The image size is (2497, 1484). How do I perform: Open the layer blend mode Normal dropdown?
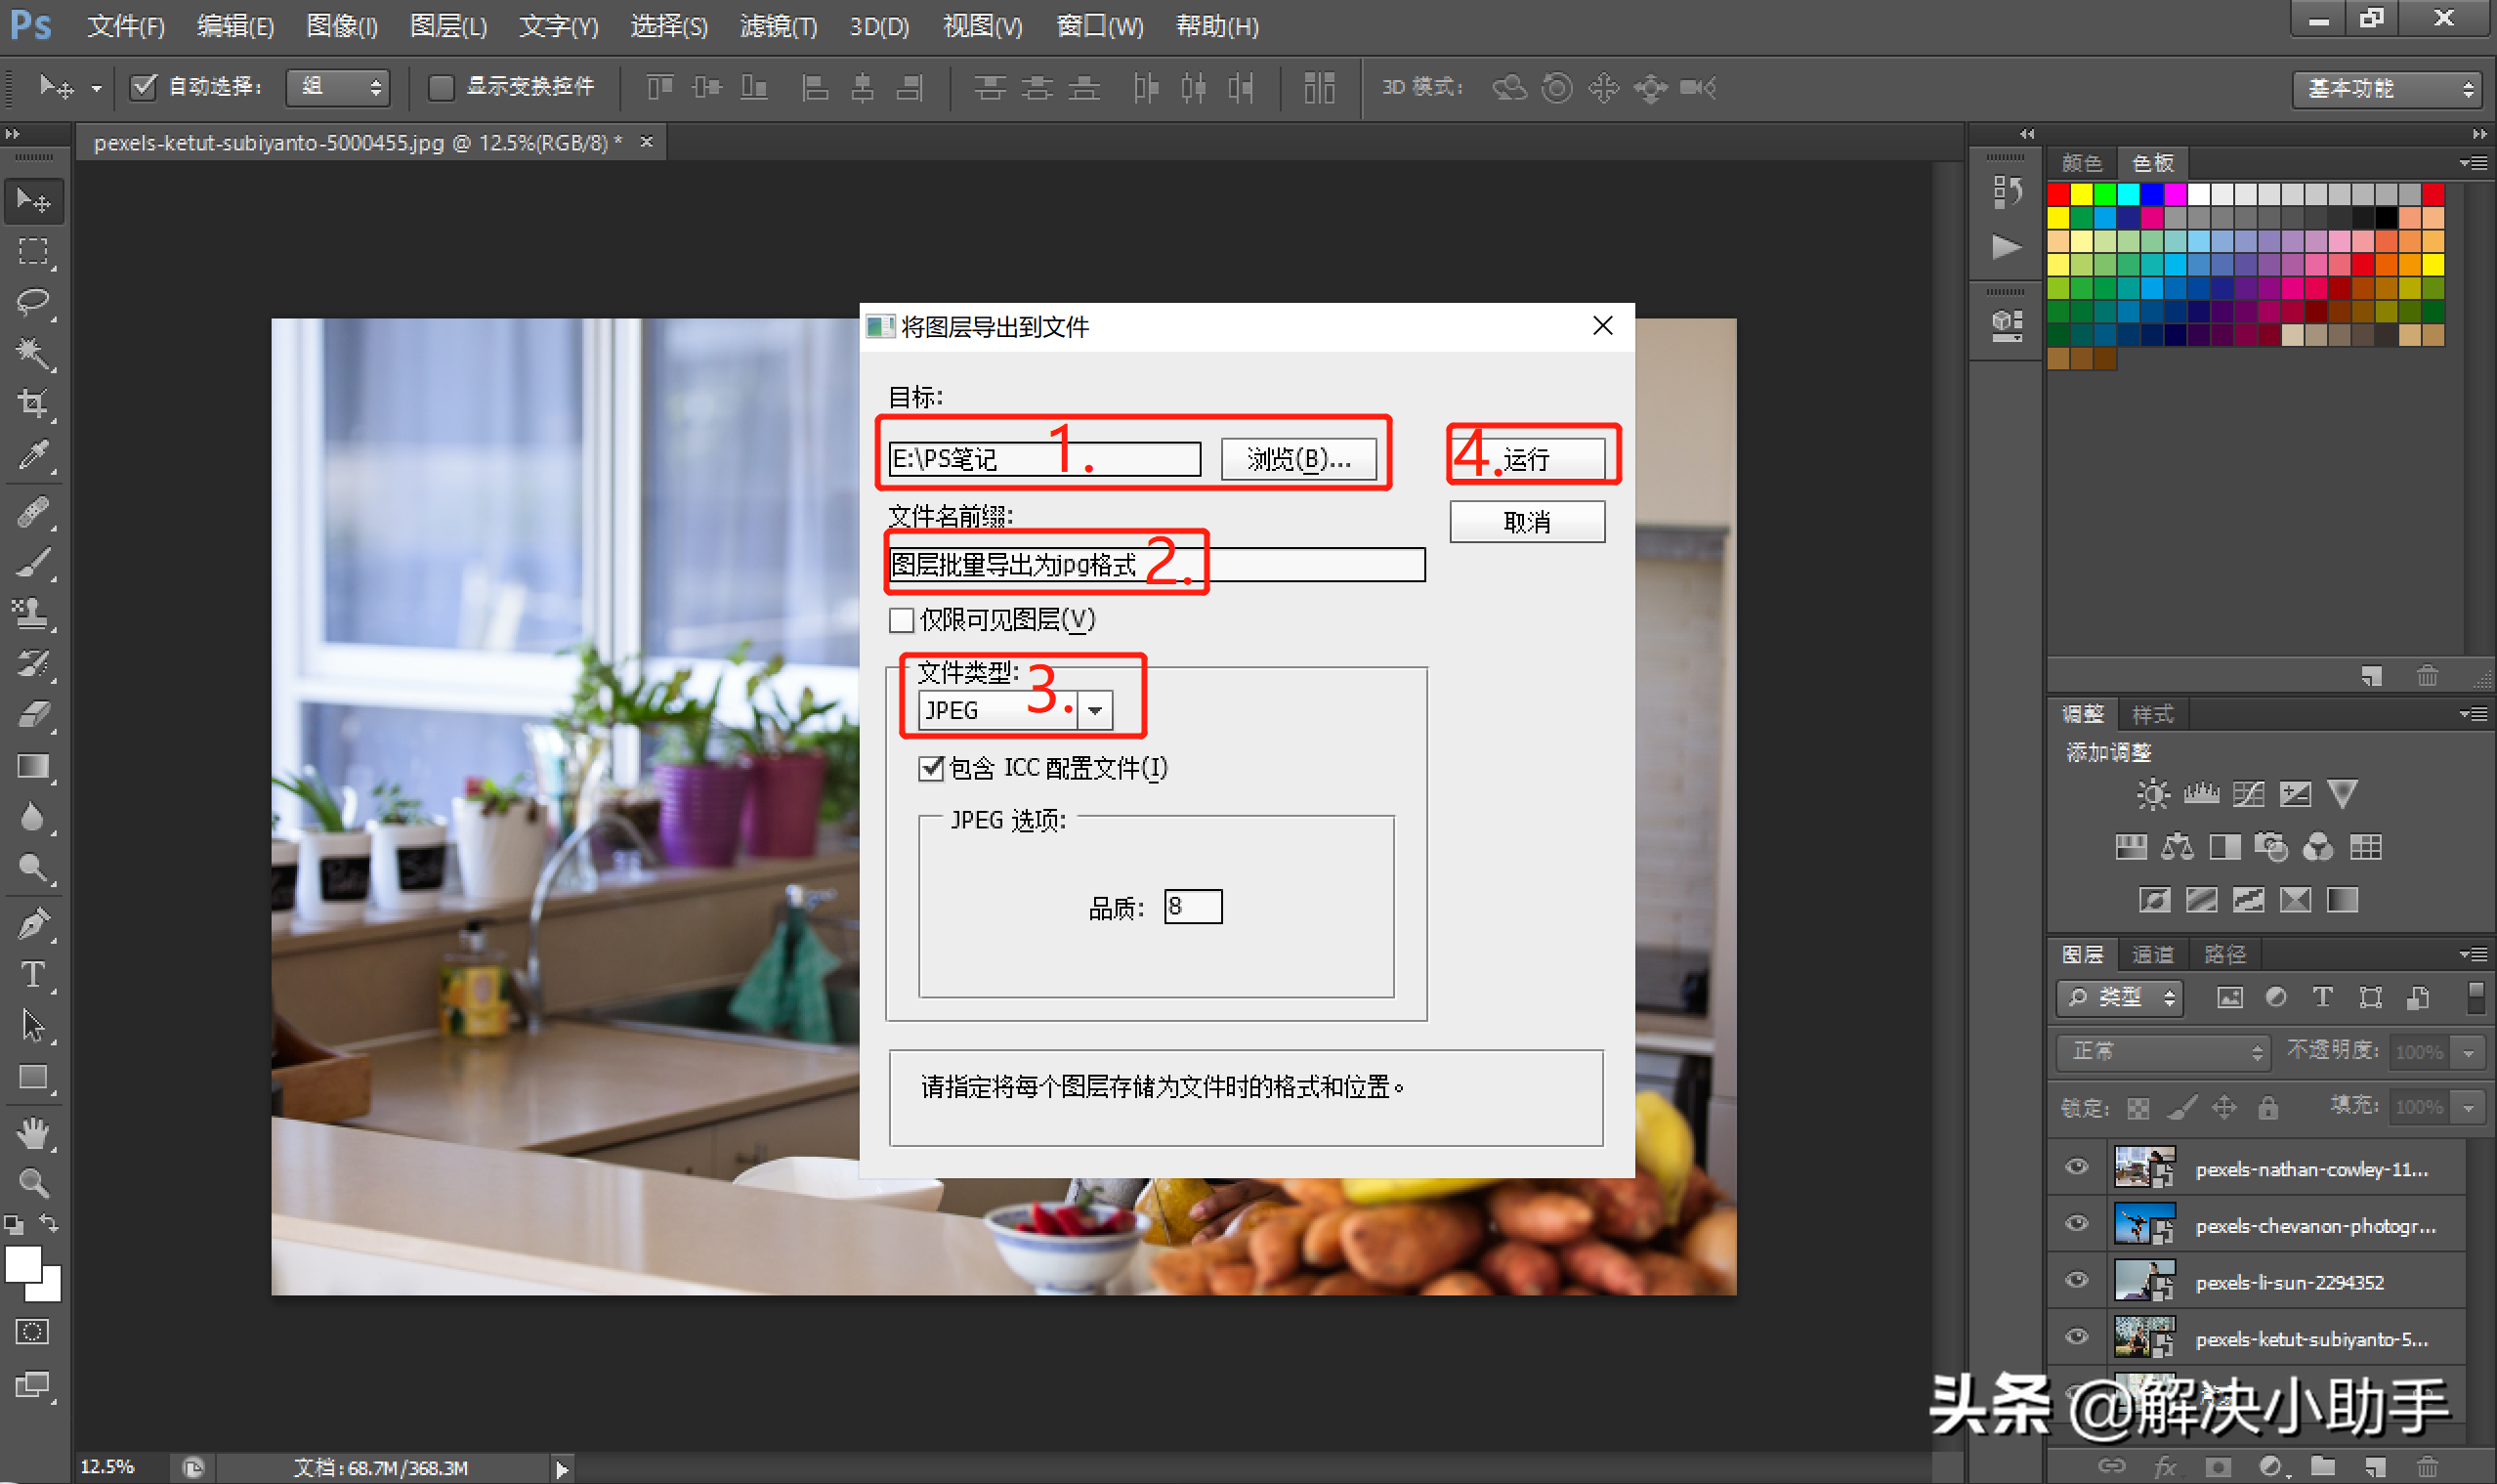coord(2163,1052)
